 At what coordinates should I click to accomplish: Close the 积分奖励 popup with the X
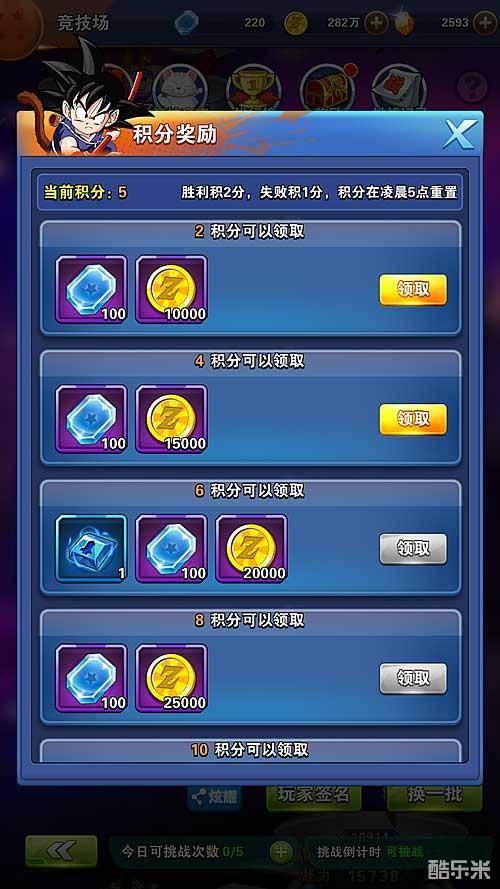(459, 134)
